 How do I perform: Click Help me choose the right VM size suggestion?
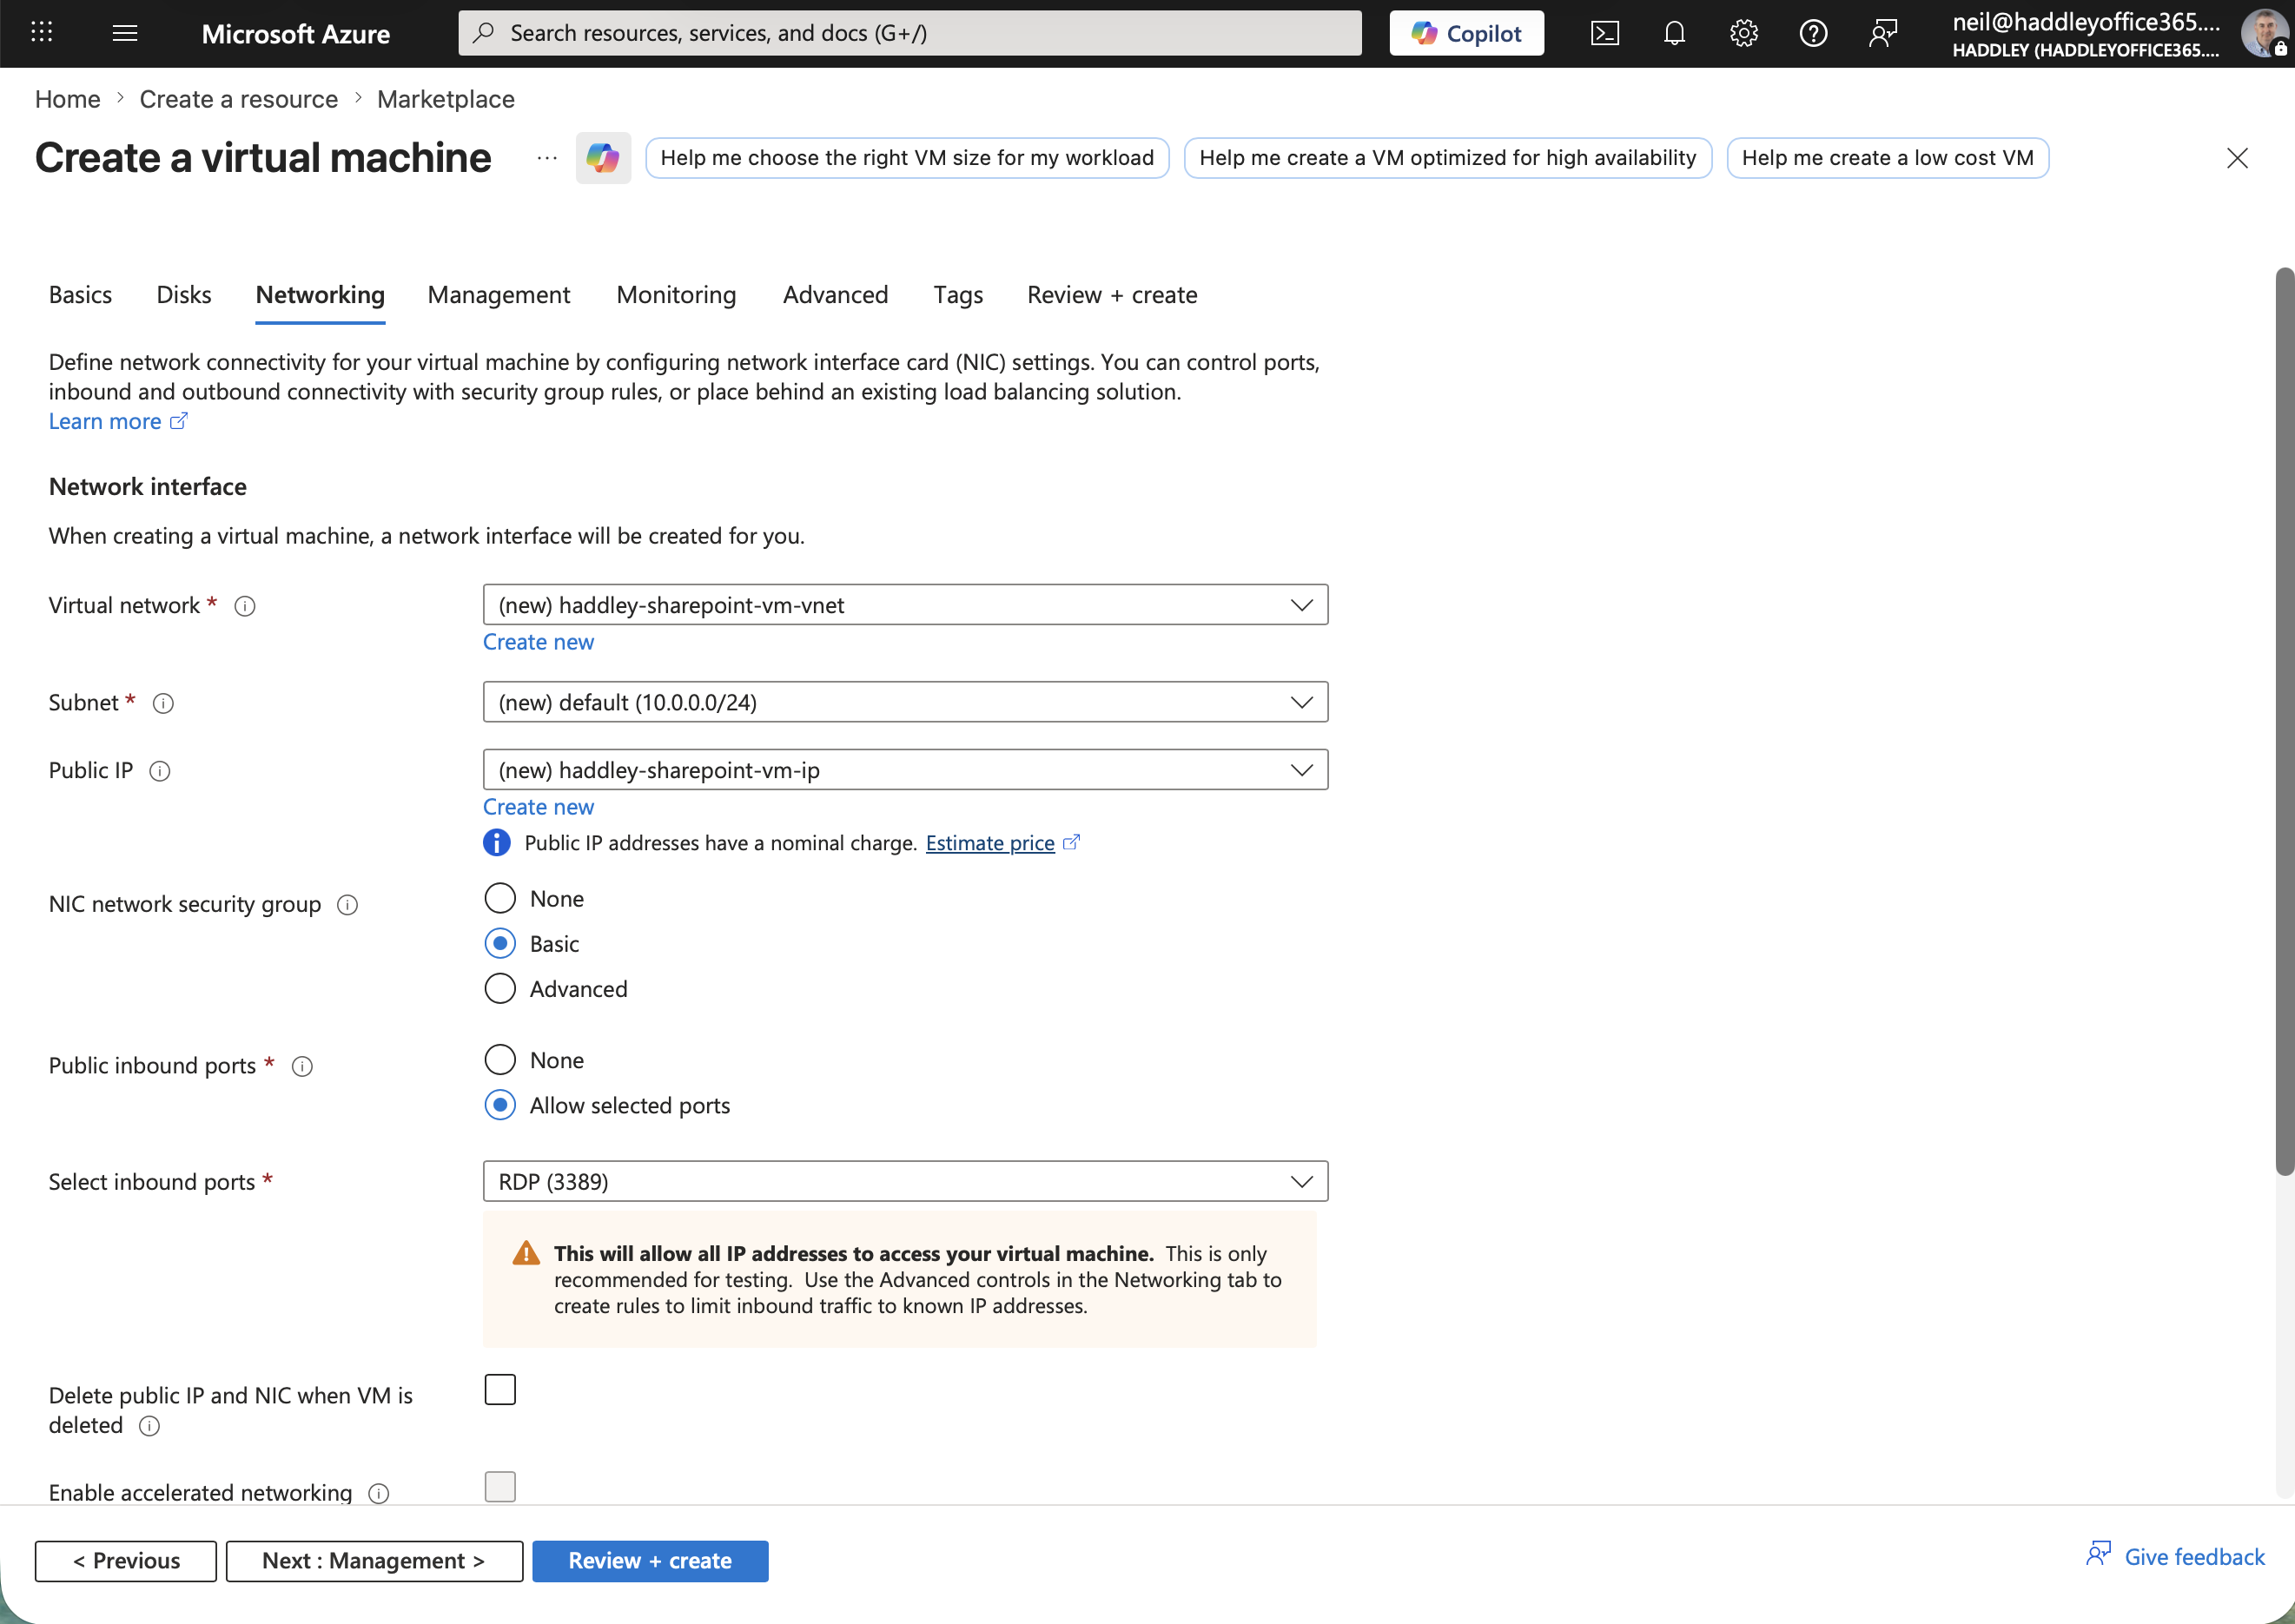click(907, 158)
